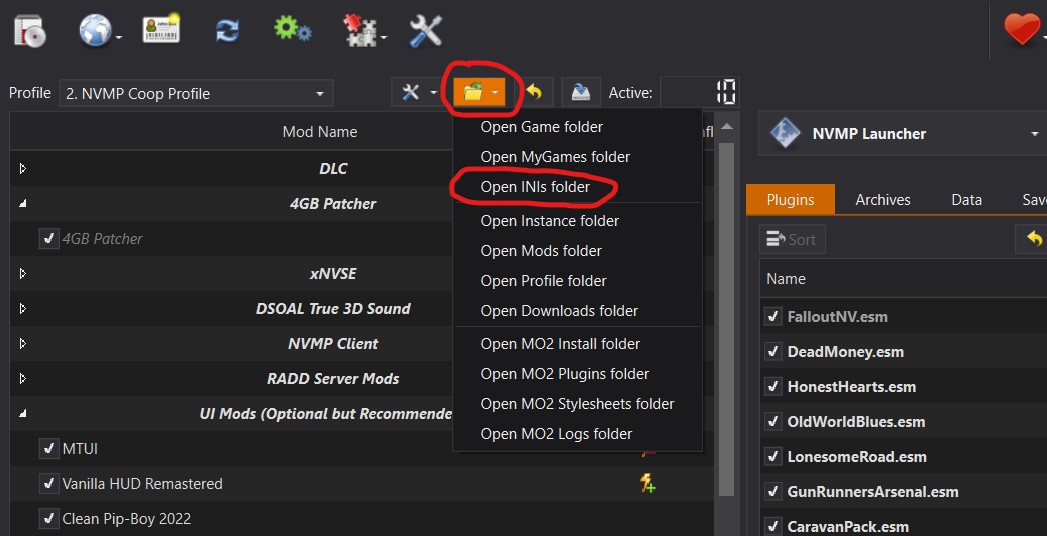Select Open MO2 Plugins folder entry
This screenshot has height=536, width=1047.
pos(564,374)
